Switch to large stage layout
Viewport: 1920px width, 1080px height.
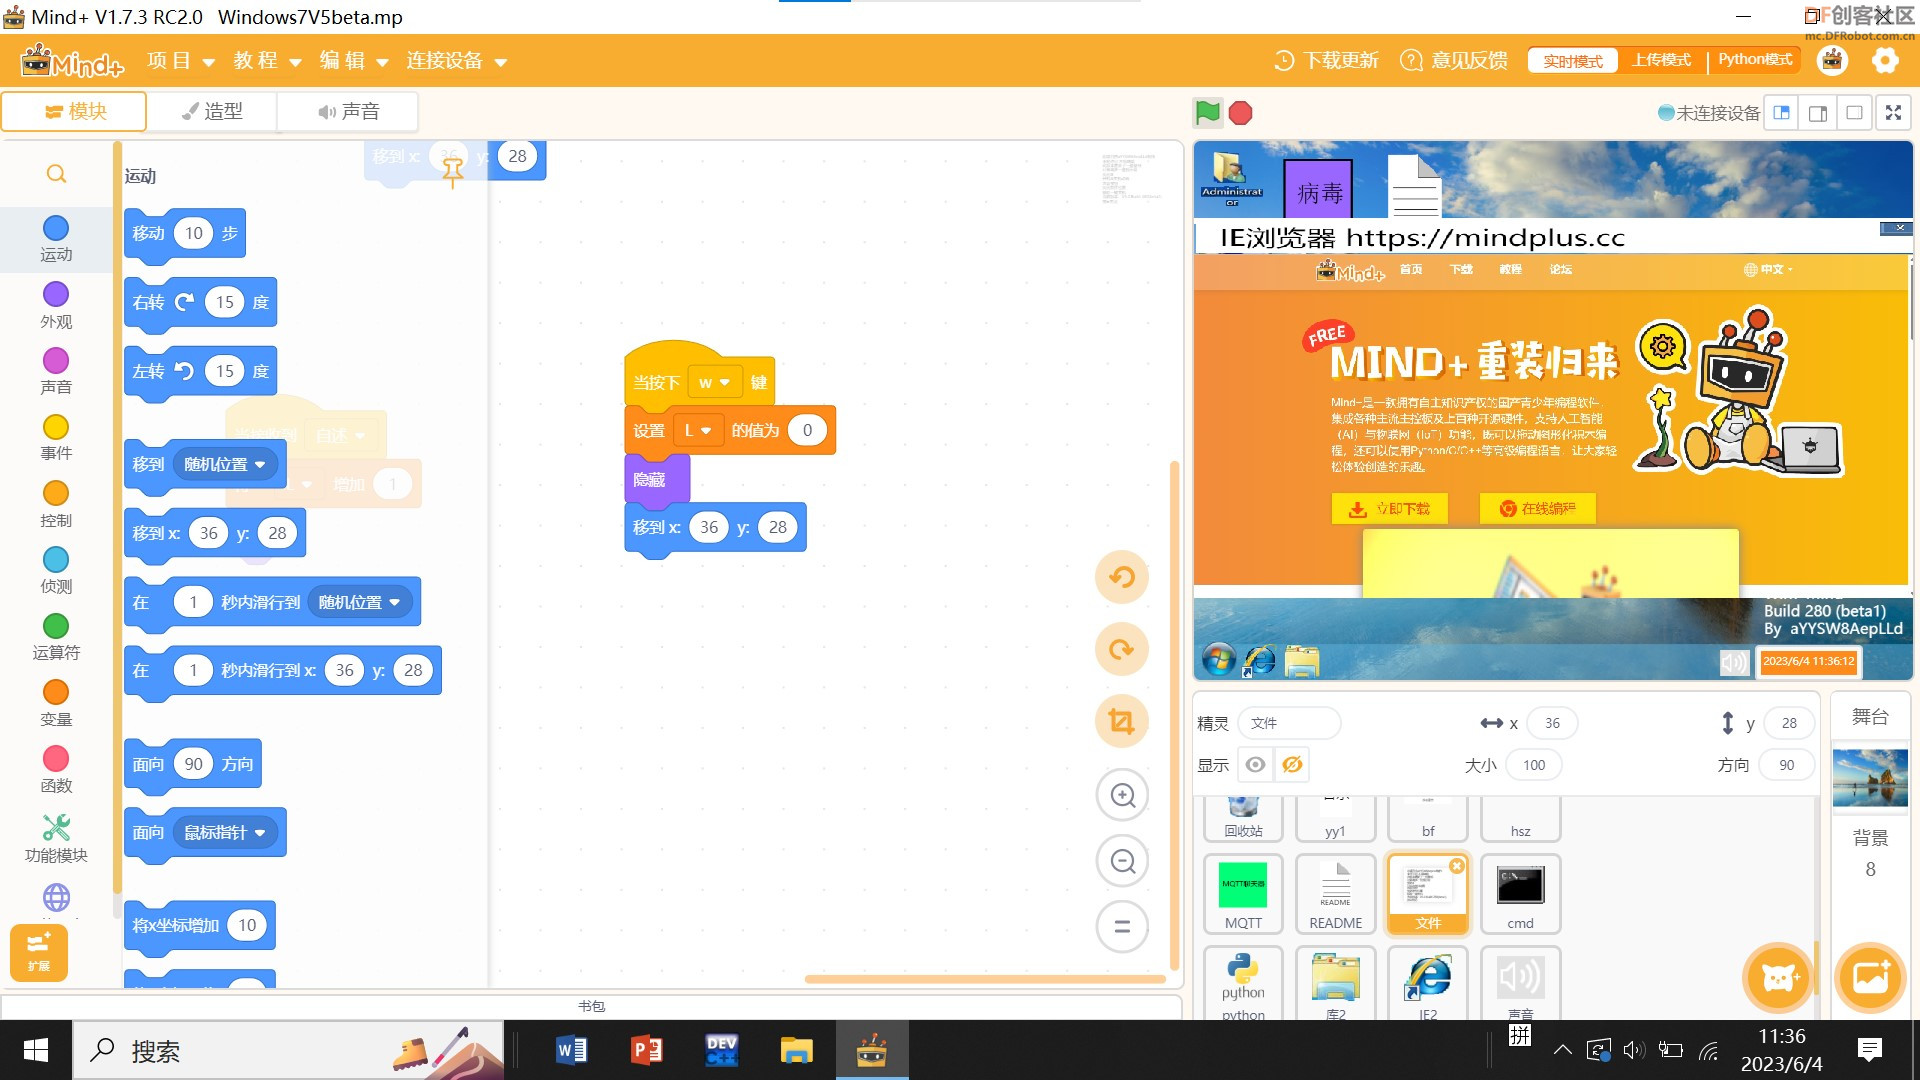coord(1818,113)
